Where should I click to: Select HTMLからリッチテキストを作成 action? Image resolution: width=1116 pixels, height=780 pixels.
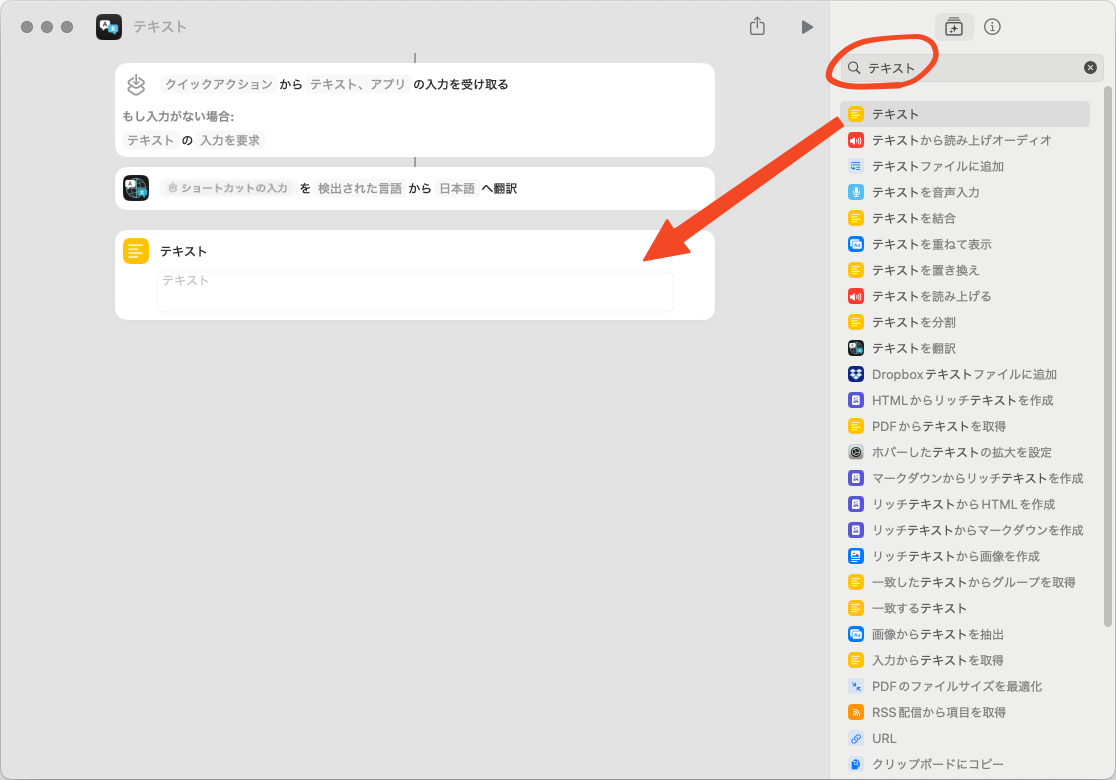[964, 400]
